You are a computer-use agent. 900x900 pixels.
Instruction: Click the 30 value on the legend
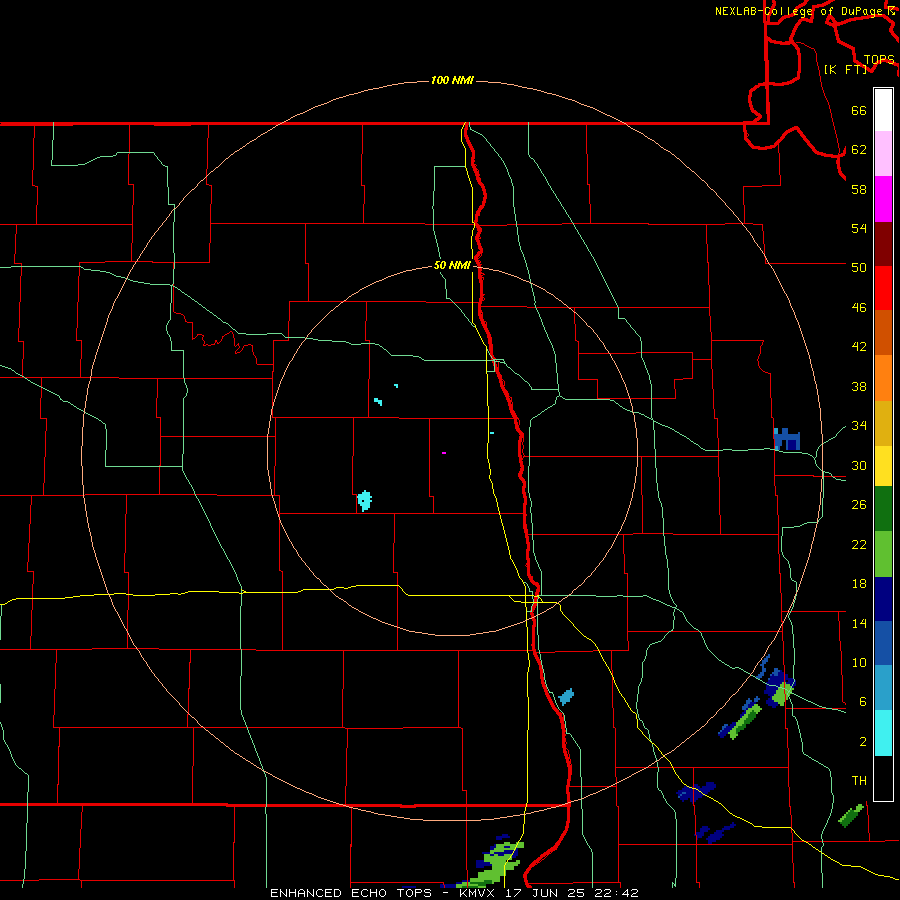point(859,465)
